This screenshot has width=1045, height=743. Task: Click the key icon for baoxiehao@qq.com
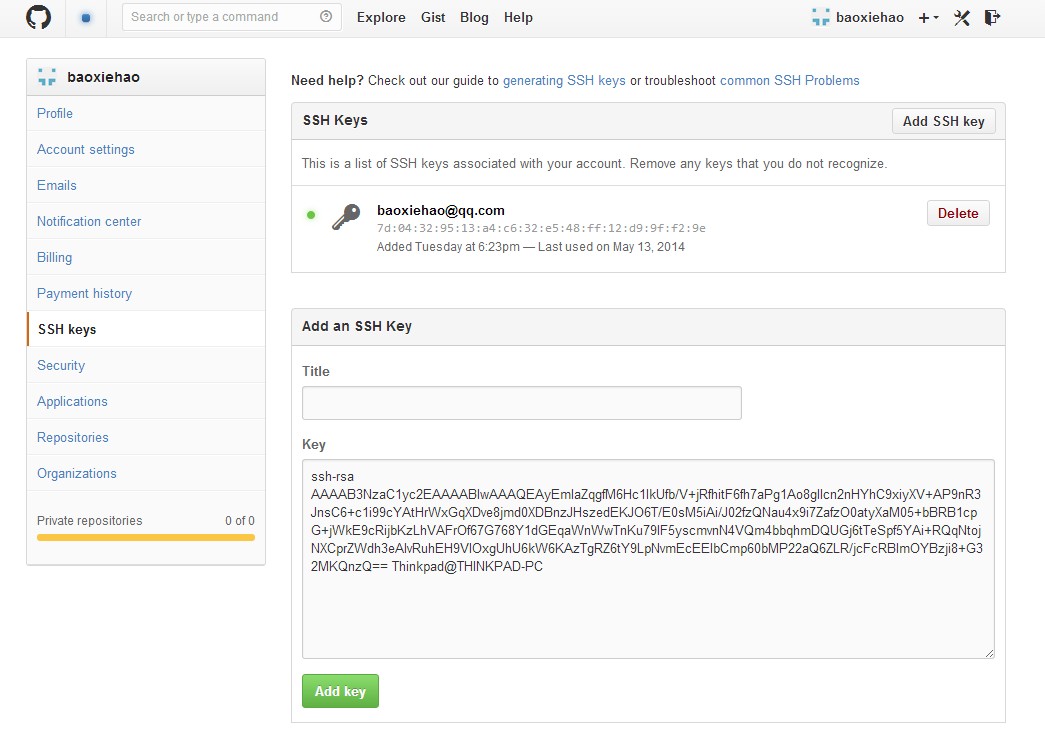click(x=346, y=217)
